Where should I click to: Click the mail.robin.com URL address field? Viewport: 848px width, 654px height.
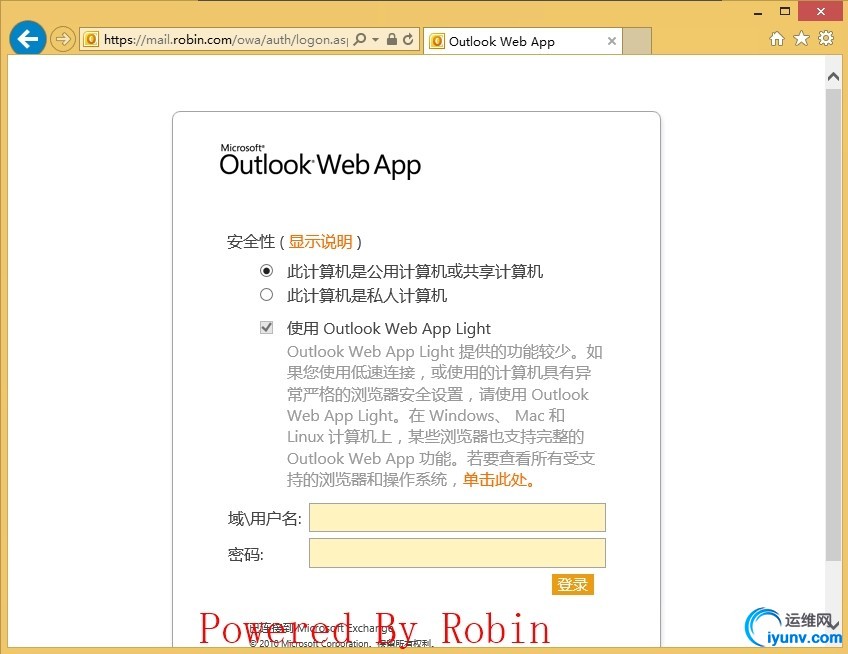pyautogui.click(x=226, y=39)
